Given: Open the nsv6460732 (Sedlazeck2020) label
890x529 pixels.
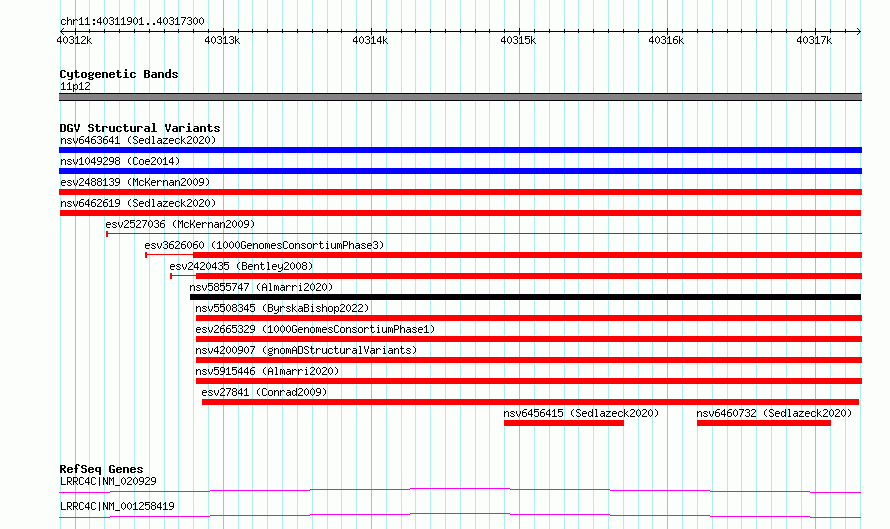Looking at the screenshot, I should 774,413.
